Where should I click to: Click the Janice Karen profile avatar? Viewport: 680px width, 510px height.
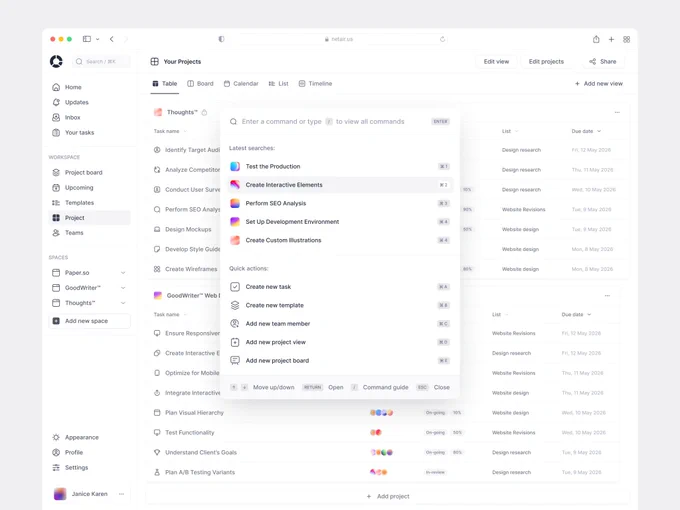(x=60, y=494)
